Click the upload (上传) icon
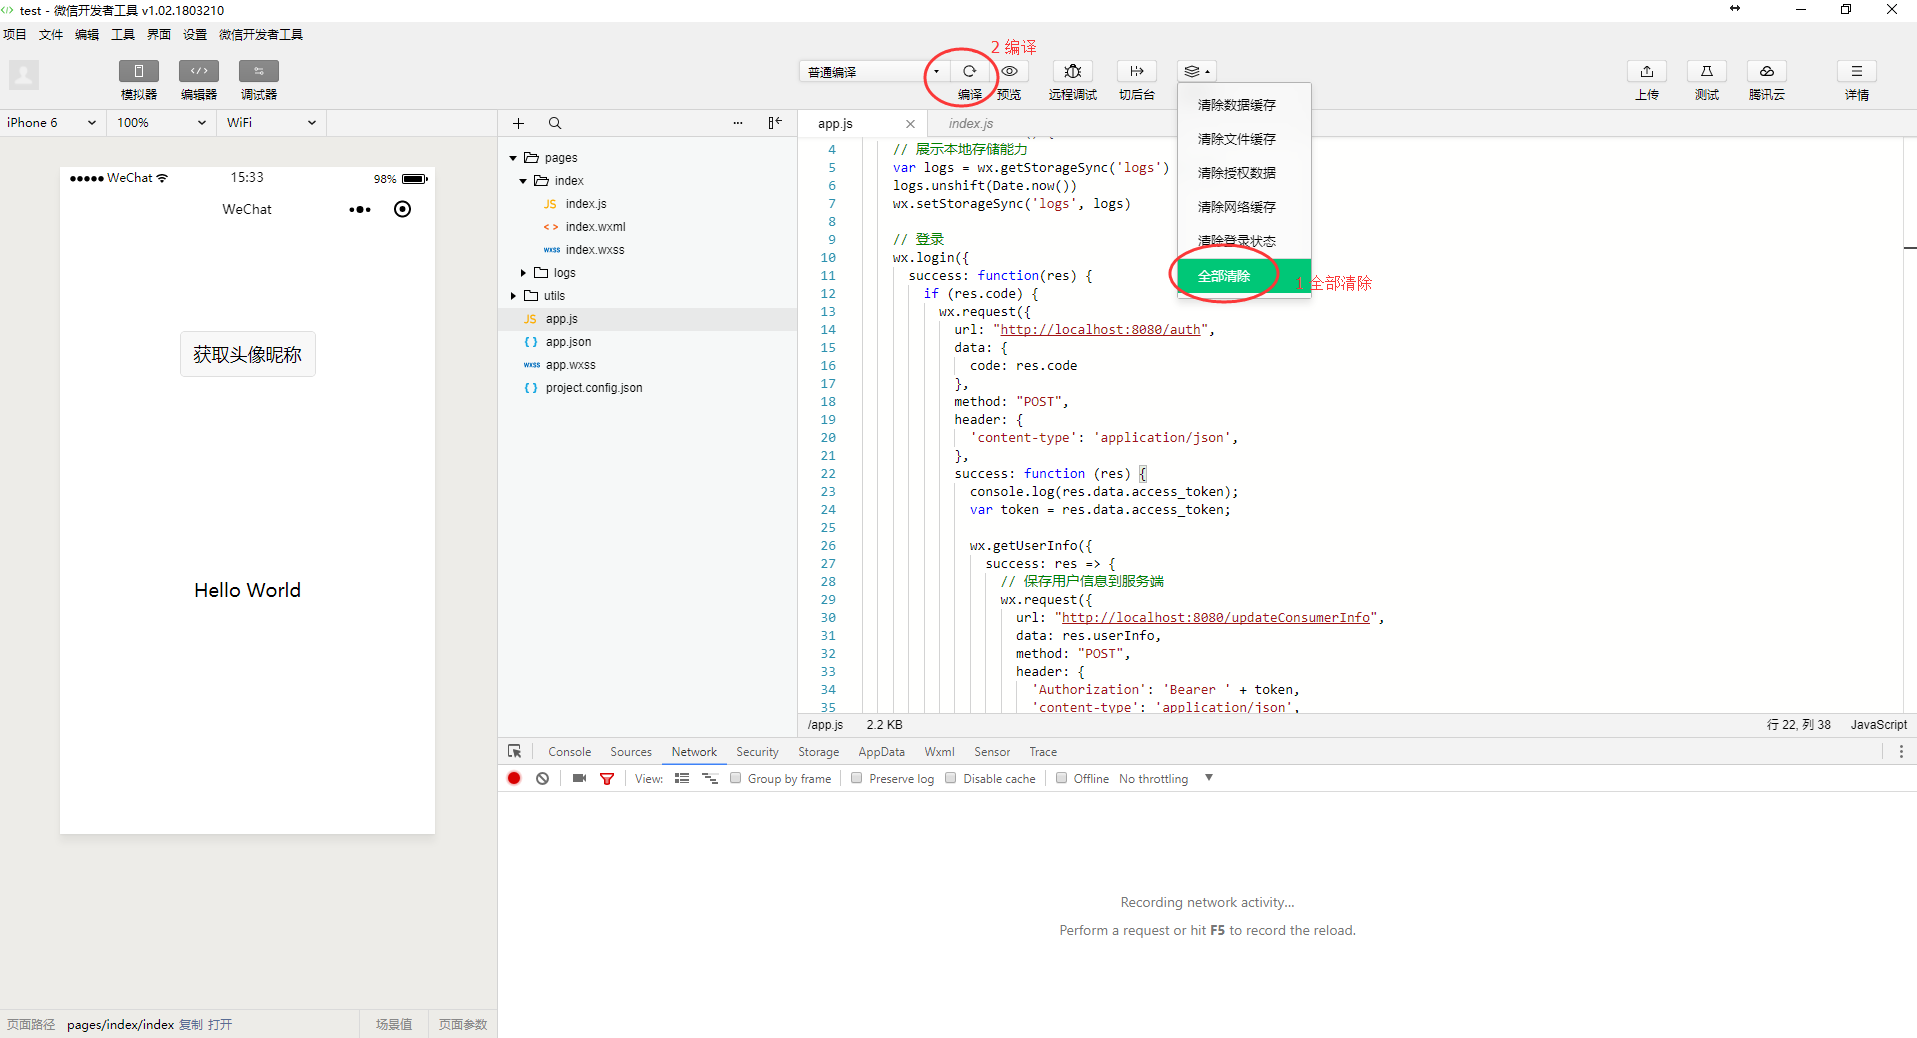Viewport: 1917px width, 1038px height. click(1647, 71)
